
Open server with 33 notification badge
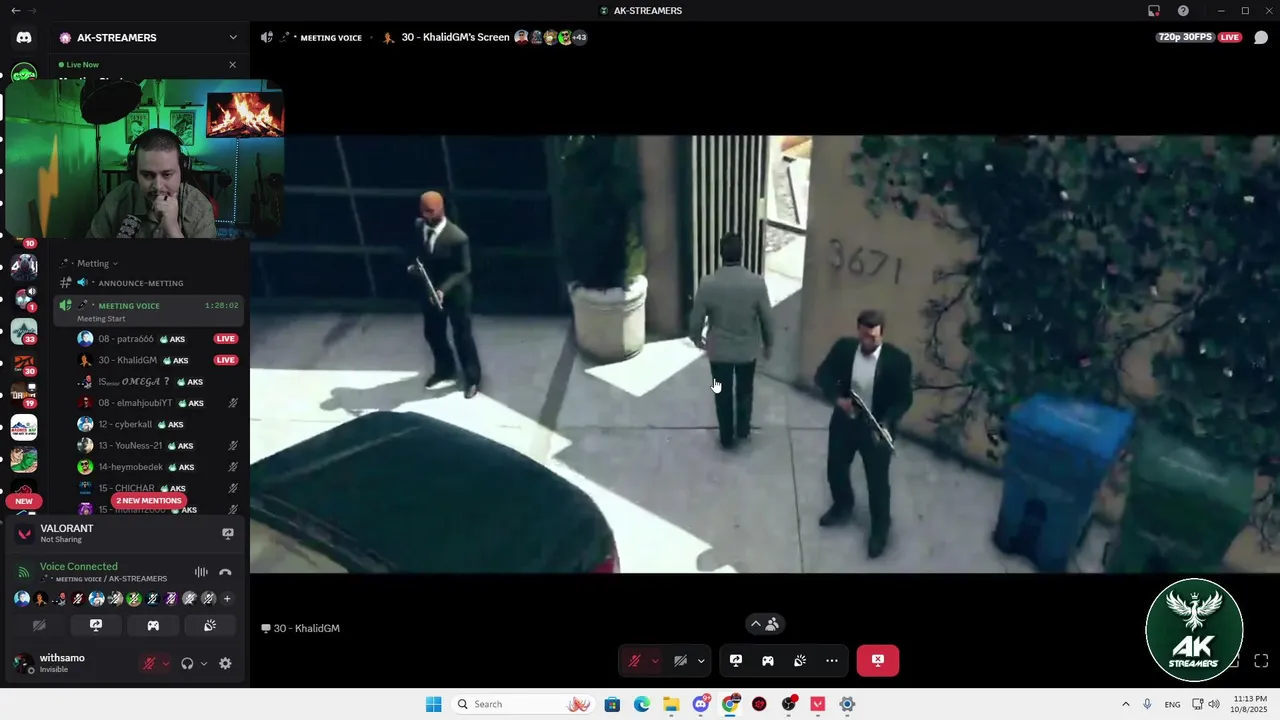(24, 331)
